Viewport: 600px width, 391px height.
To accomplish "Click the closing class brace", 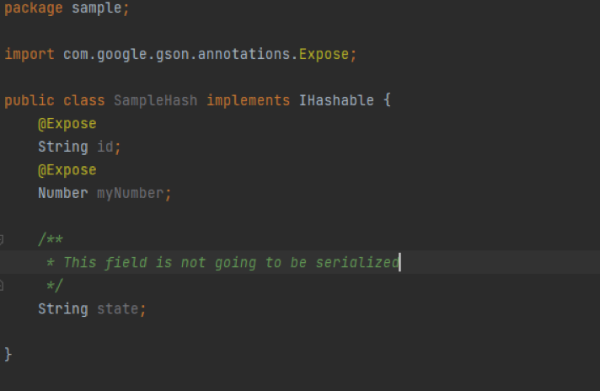I will 8,355.
